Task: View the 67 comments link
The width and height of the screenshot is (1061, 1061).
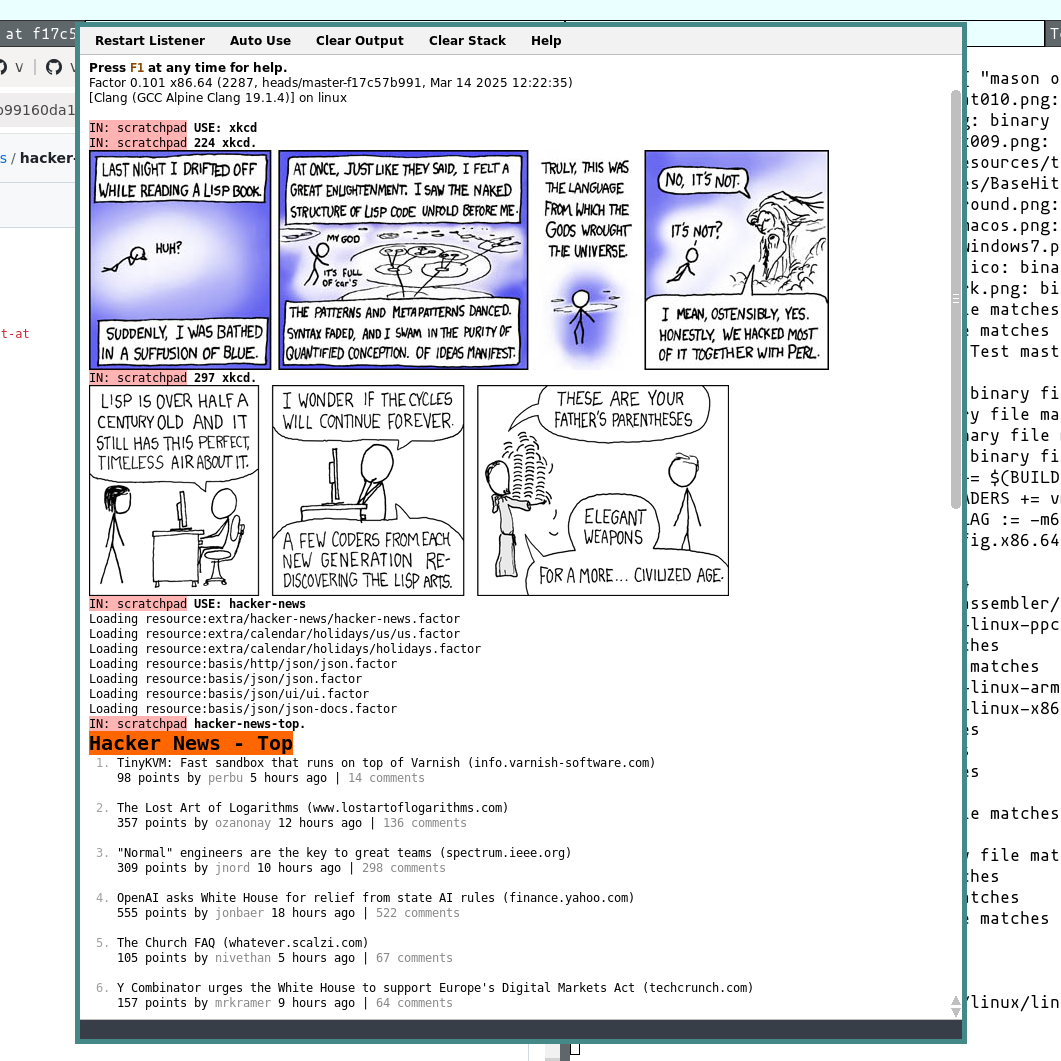Action: point(414,958)
